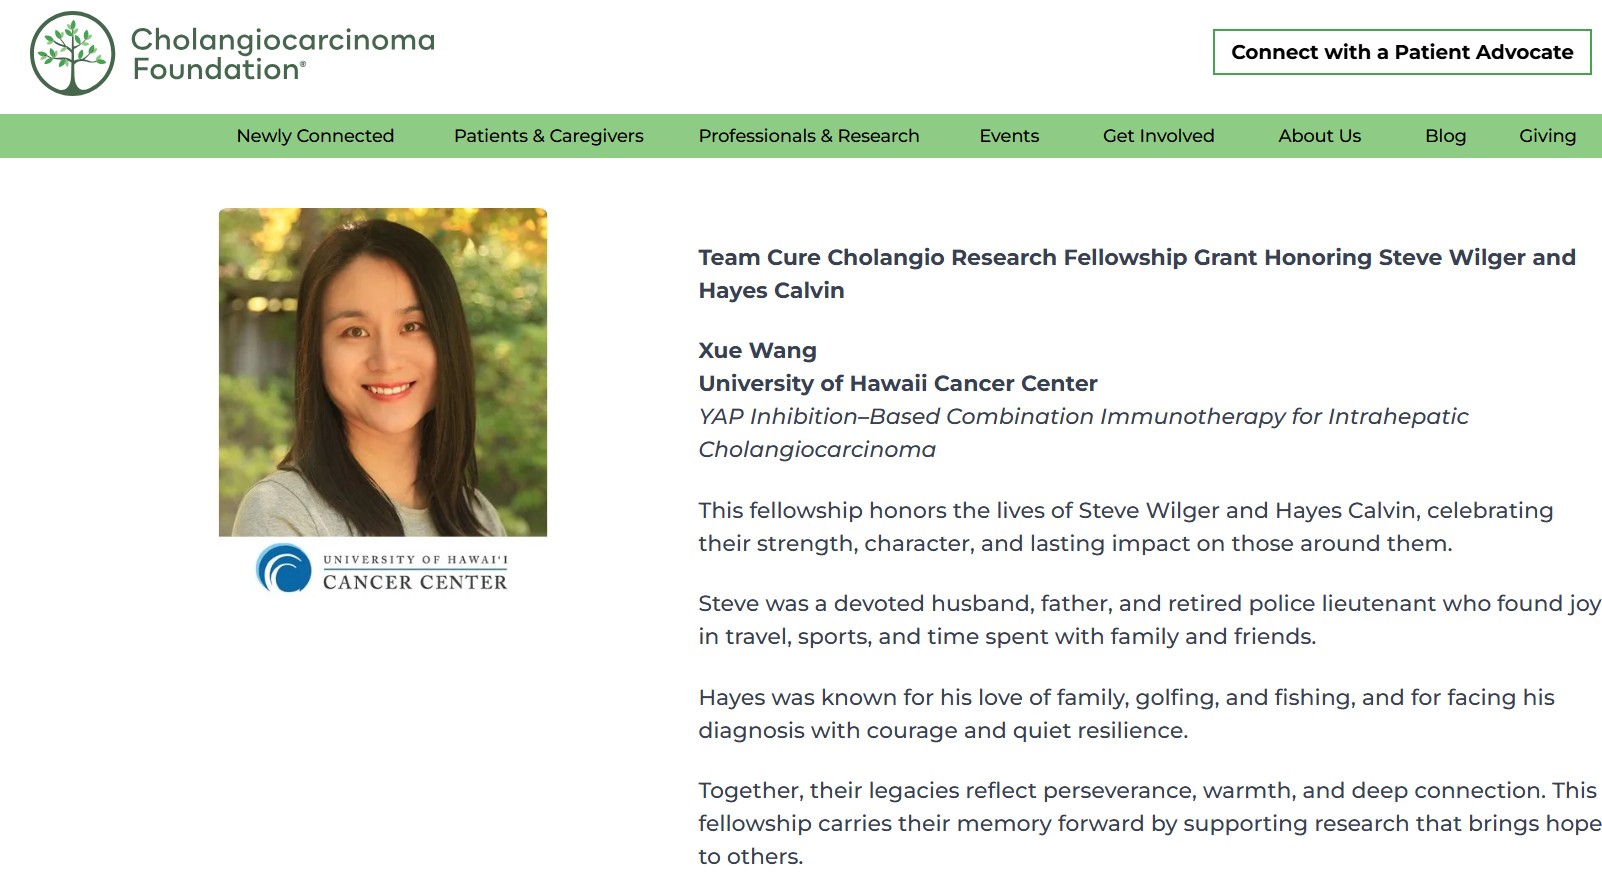The height and width of the screenshot is (885, 1602).
Task: Click paragraph about Steve the police lieutenant
Action: point(1149,620)
